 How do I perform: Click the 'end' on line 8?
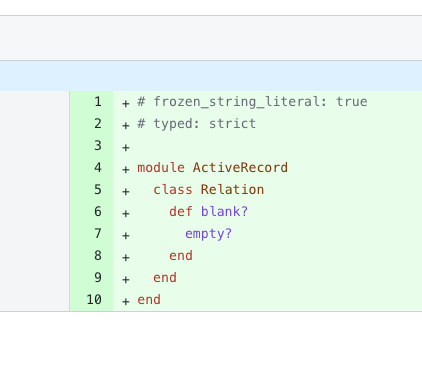(181, 256)
